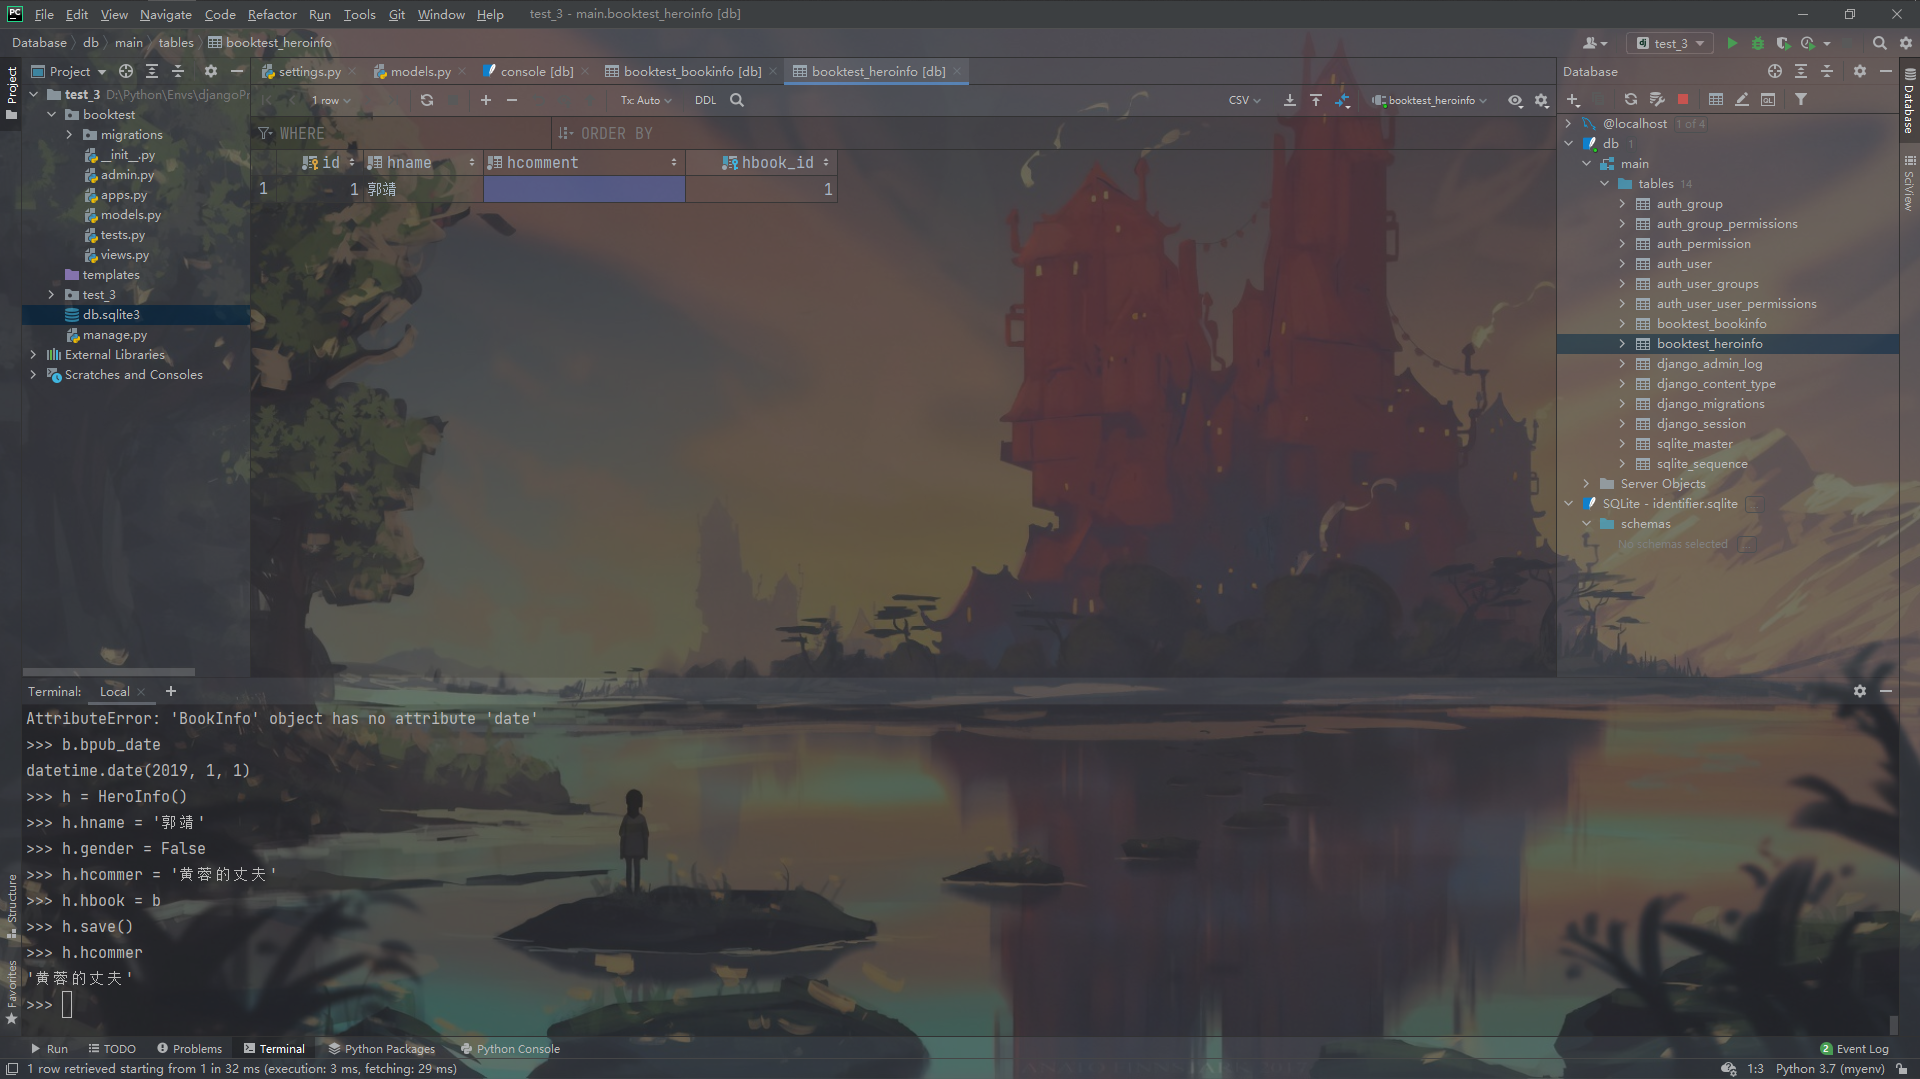Open the page size '1 row' dropdown

(330, 100)
